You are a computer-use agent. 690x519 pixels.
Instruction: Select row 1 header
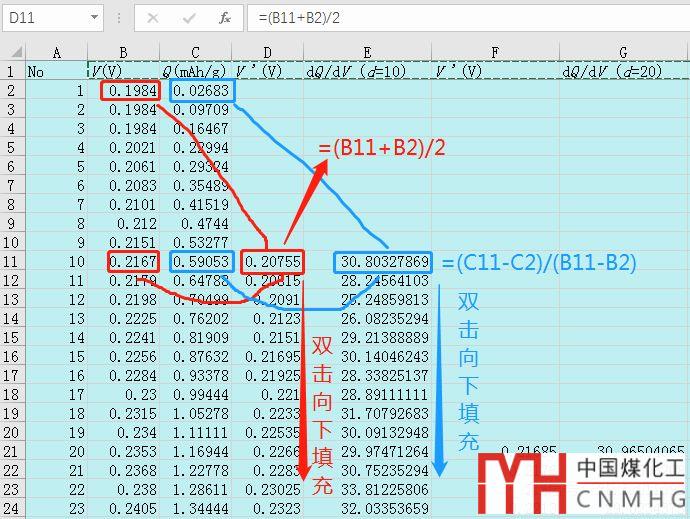click(12, 71)
